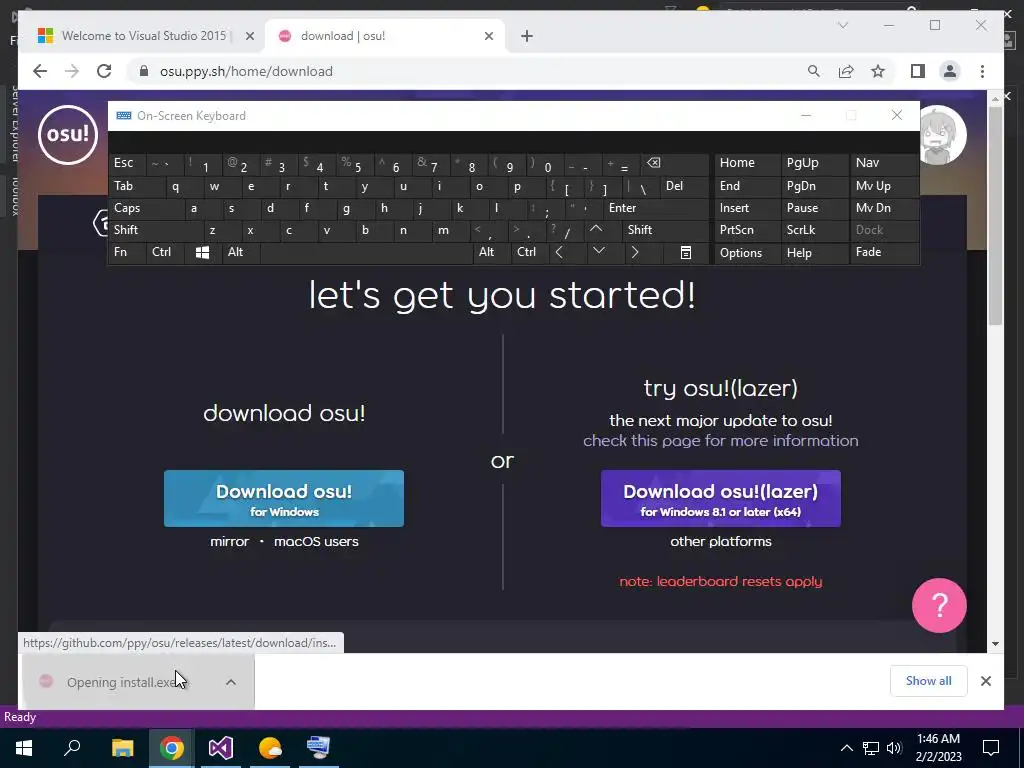Click the page vertical scrollbar thumb
This screenshot has height=768, width=1024.
(995, 216)
